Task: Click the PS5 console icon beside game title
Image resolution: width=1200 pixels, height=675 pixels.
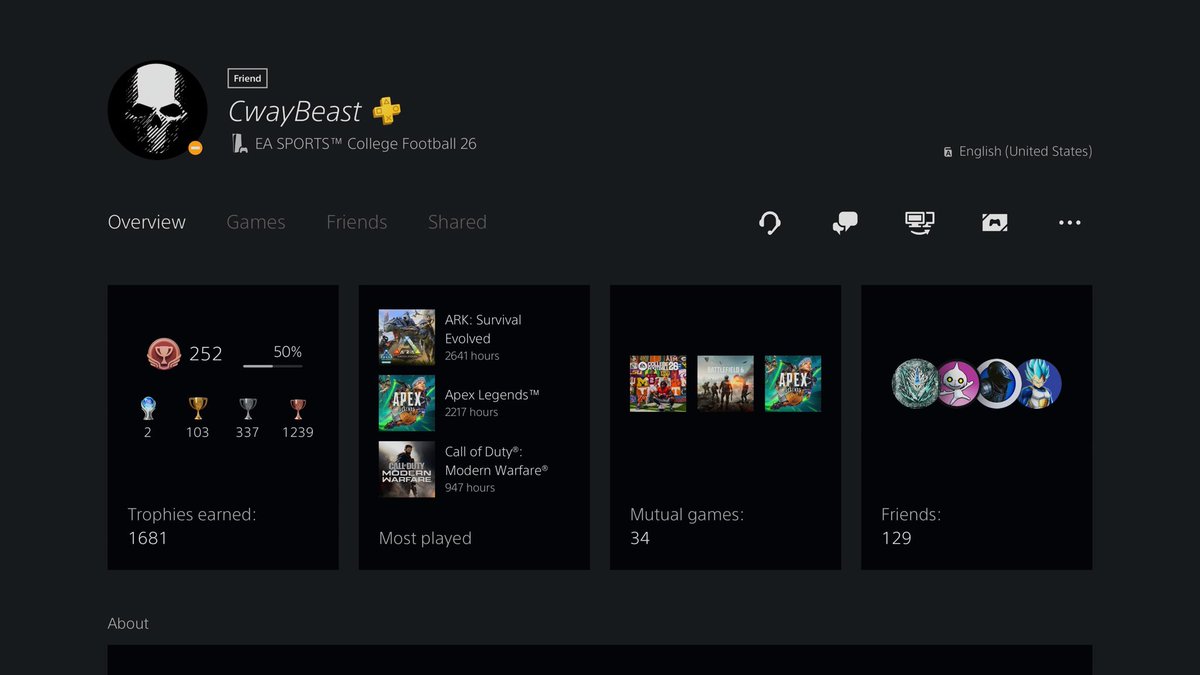Action: pyautogui.click(x=239, y=143)
